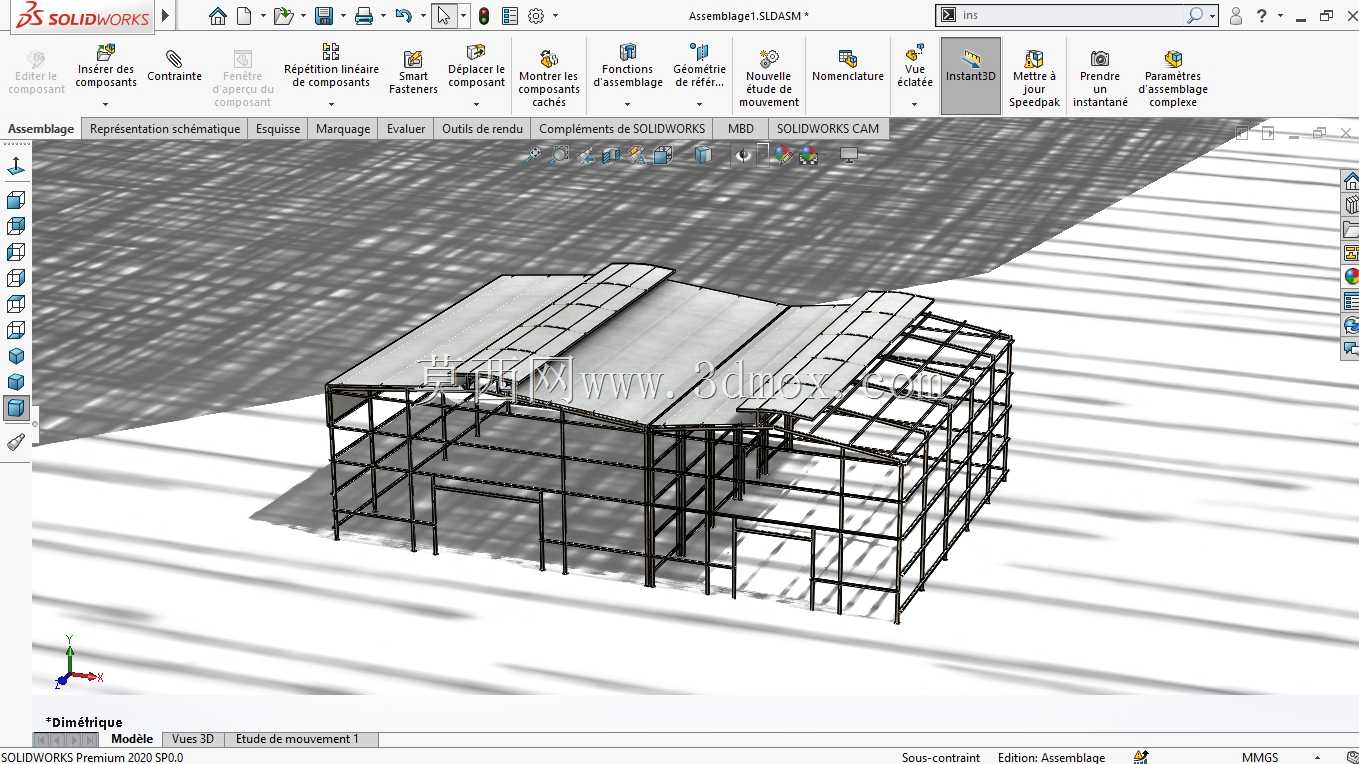Open the New document dropdown arrow
Viewport: 1359px width, 764px height.
click(263, 16)
